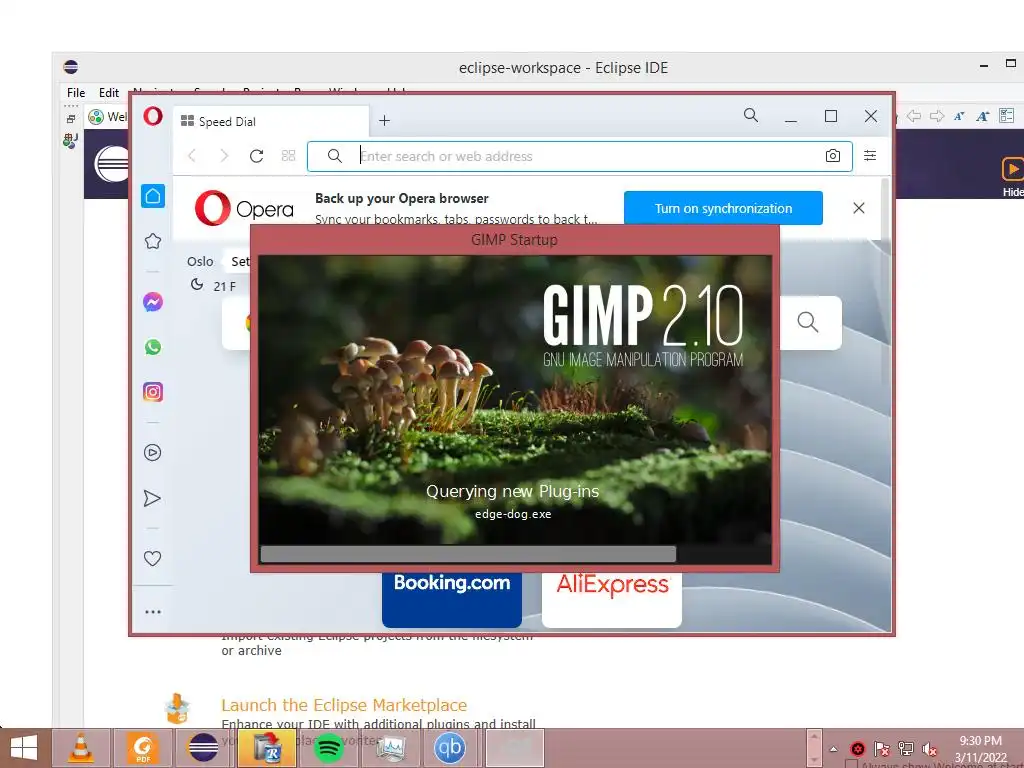Open AliExpress speed dial tile
Image resolution: width=1024 pixels, height=768 pixels.
click(x=612, y=598)
